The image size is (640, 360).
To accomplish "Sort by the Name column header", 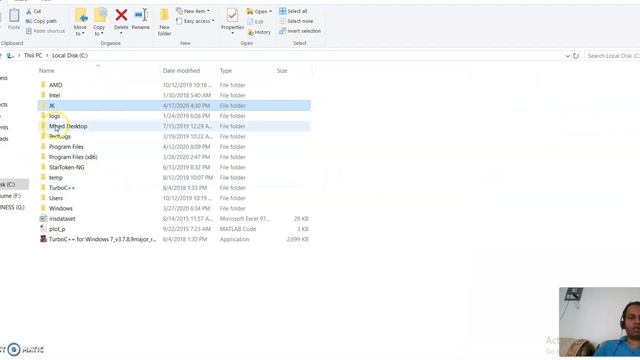I will click(x=47, y=71).
